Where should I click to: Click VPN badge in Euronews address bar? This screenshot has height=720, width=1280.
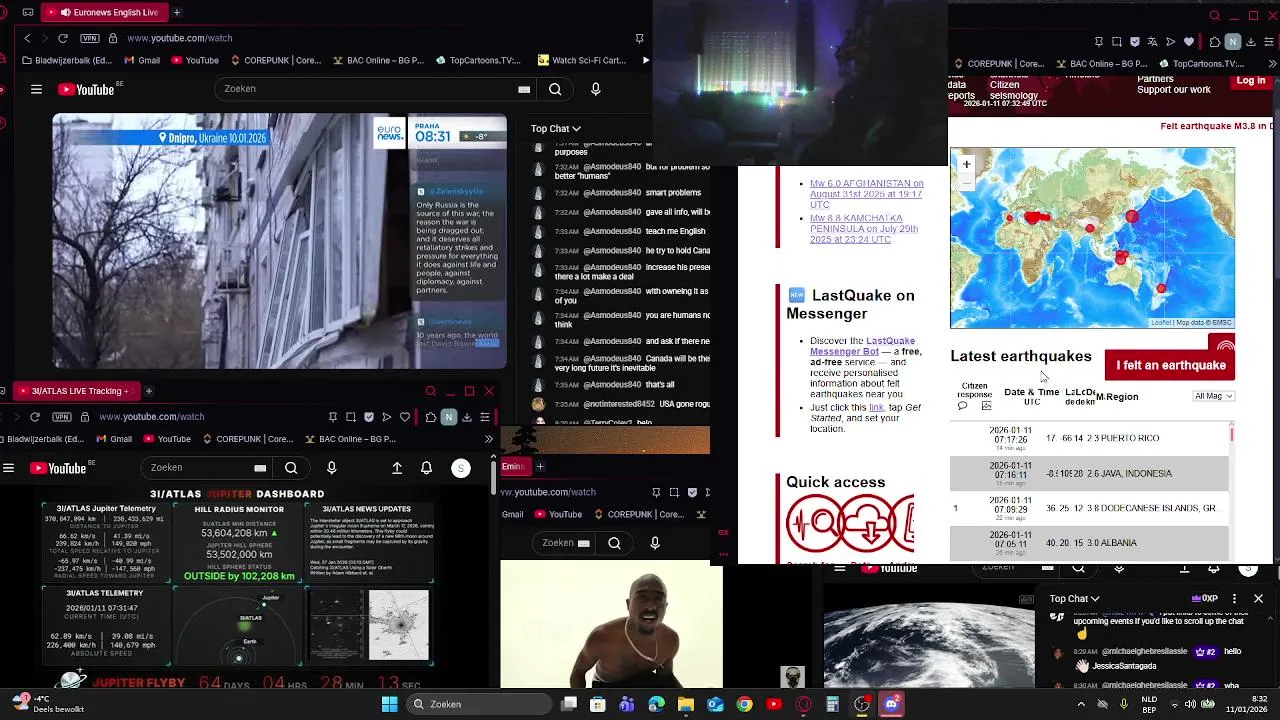click(x=90, y=38)
